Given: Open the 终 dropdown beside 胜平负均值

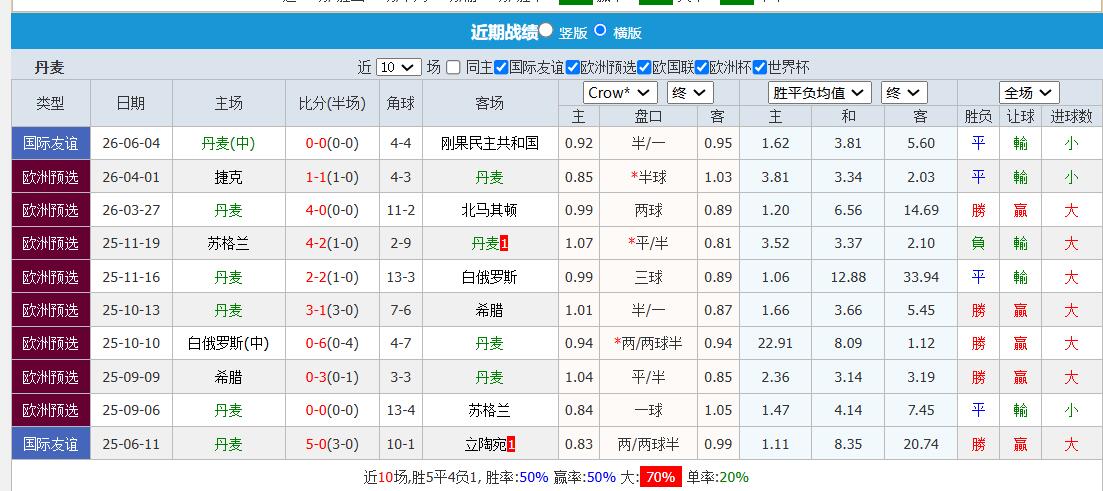Looking at the screenshot, I should tap(904, 93).
